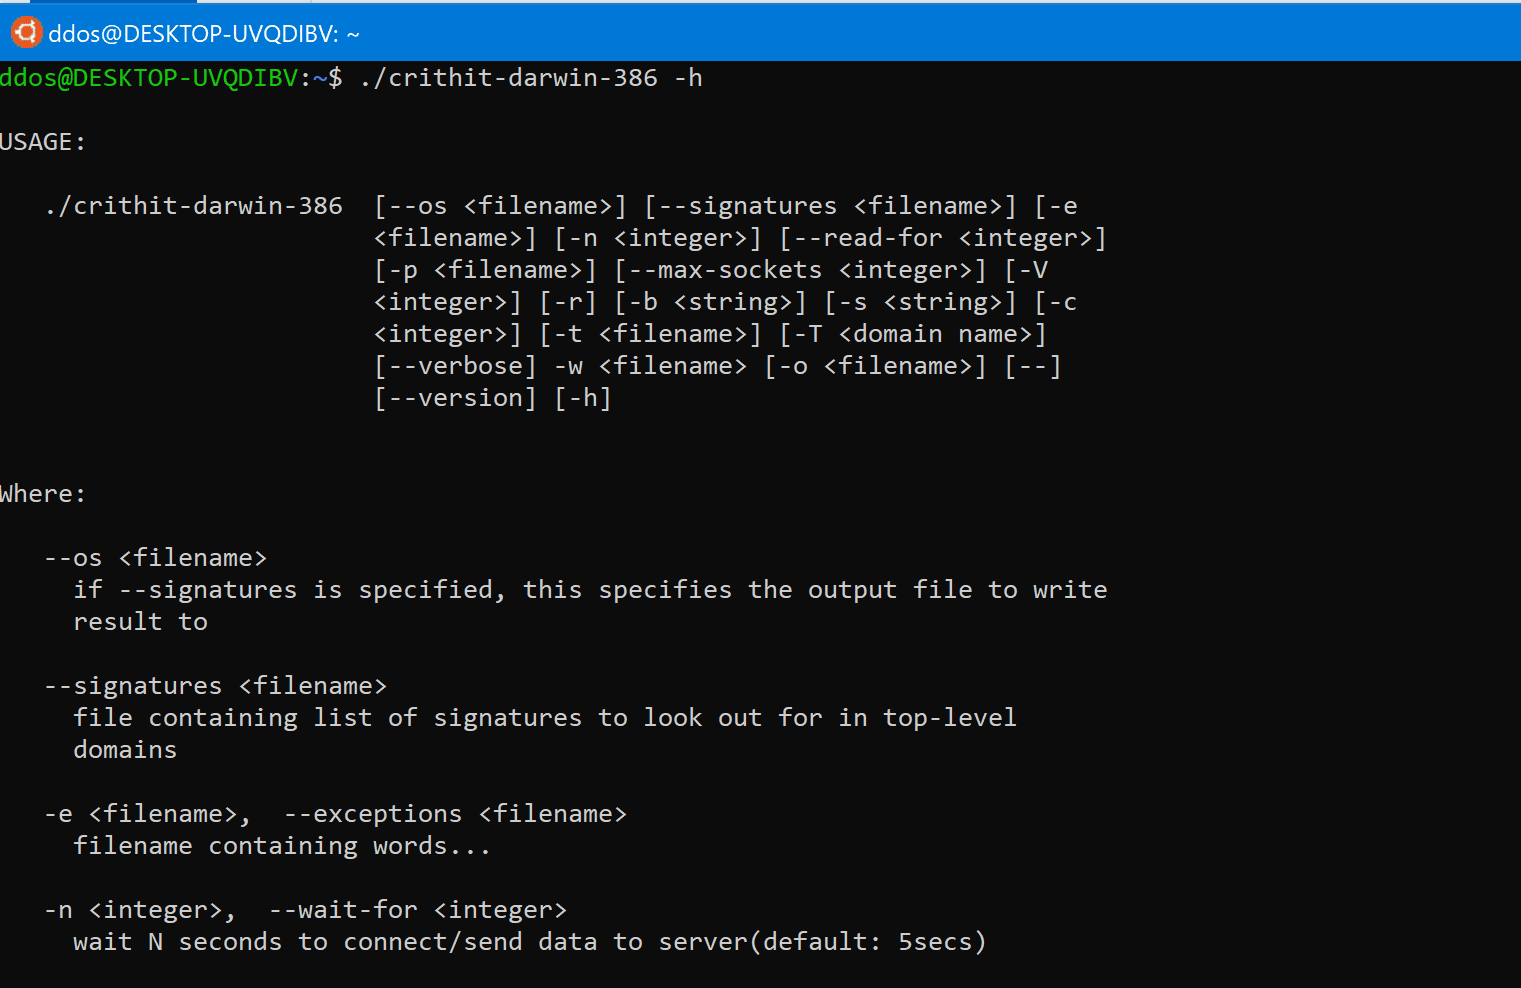The image size is (1521, 988).
Task: Click the word 'domains'
Action: coord(125,750)
